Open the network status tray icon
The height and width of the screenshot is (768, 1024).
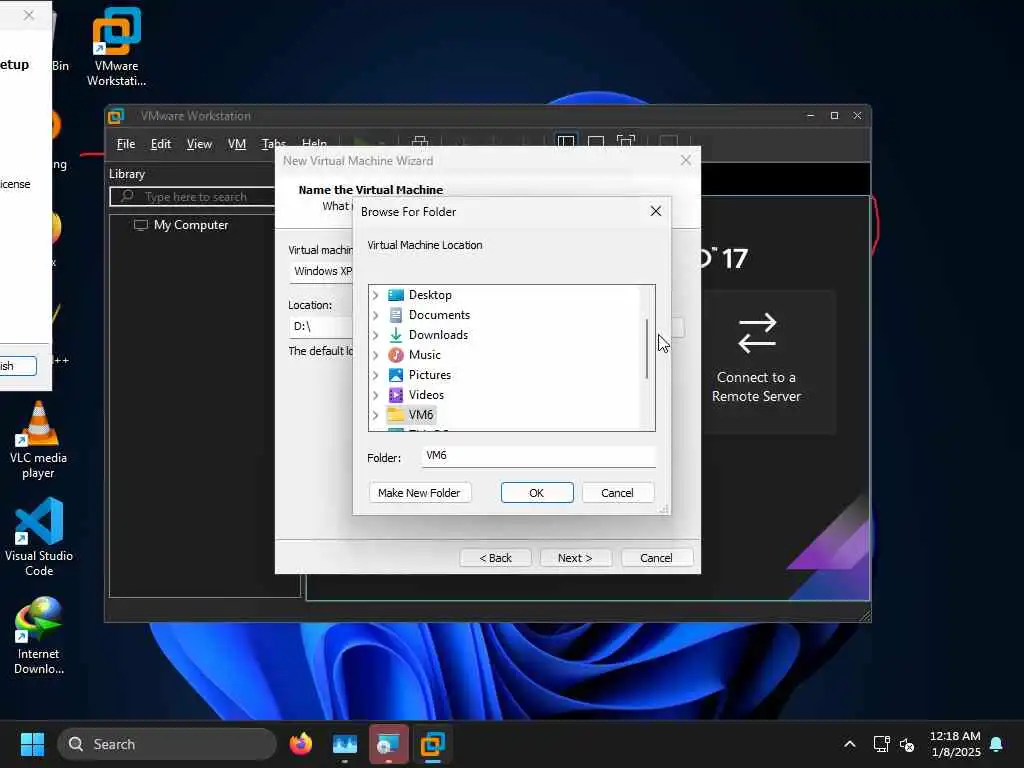(881, 744)
